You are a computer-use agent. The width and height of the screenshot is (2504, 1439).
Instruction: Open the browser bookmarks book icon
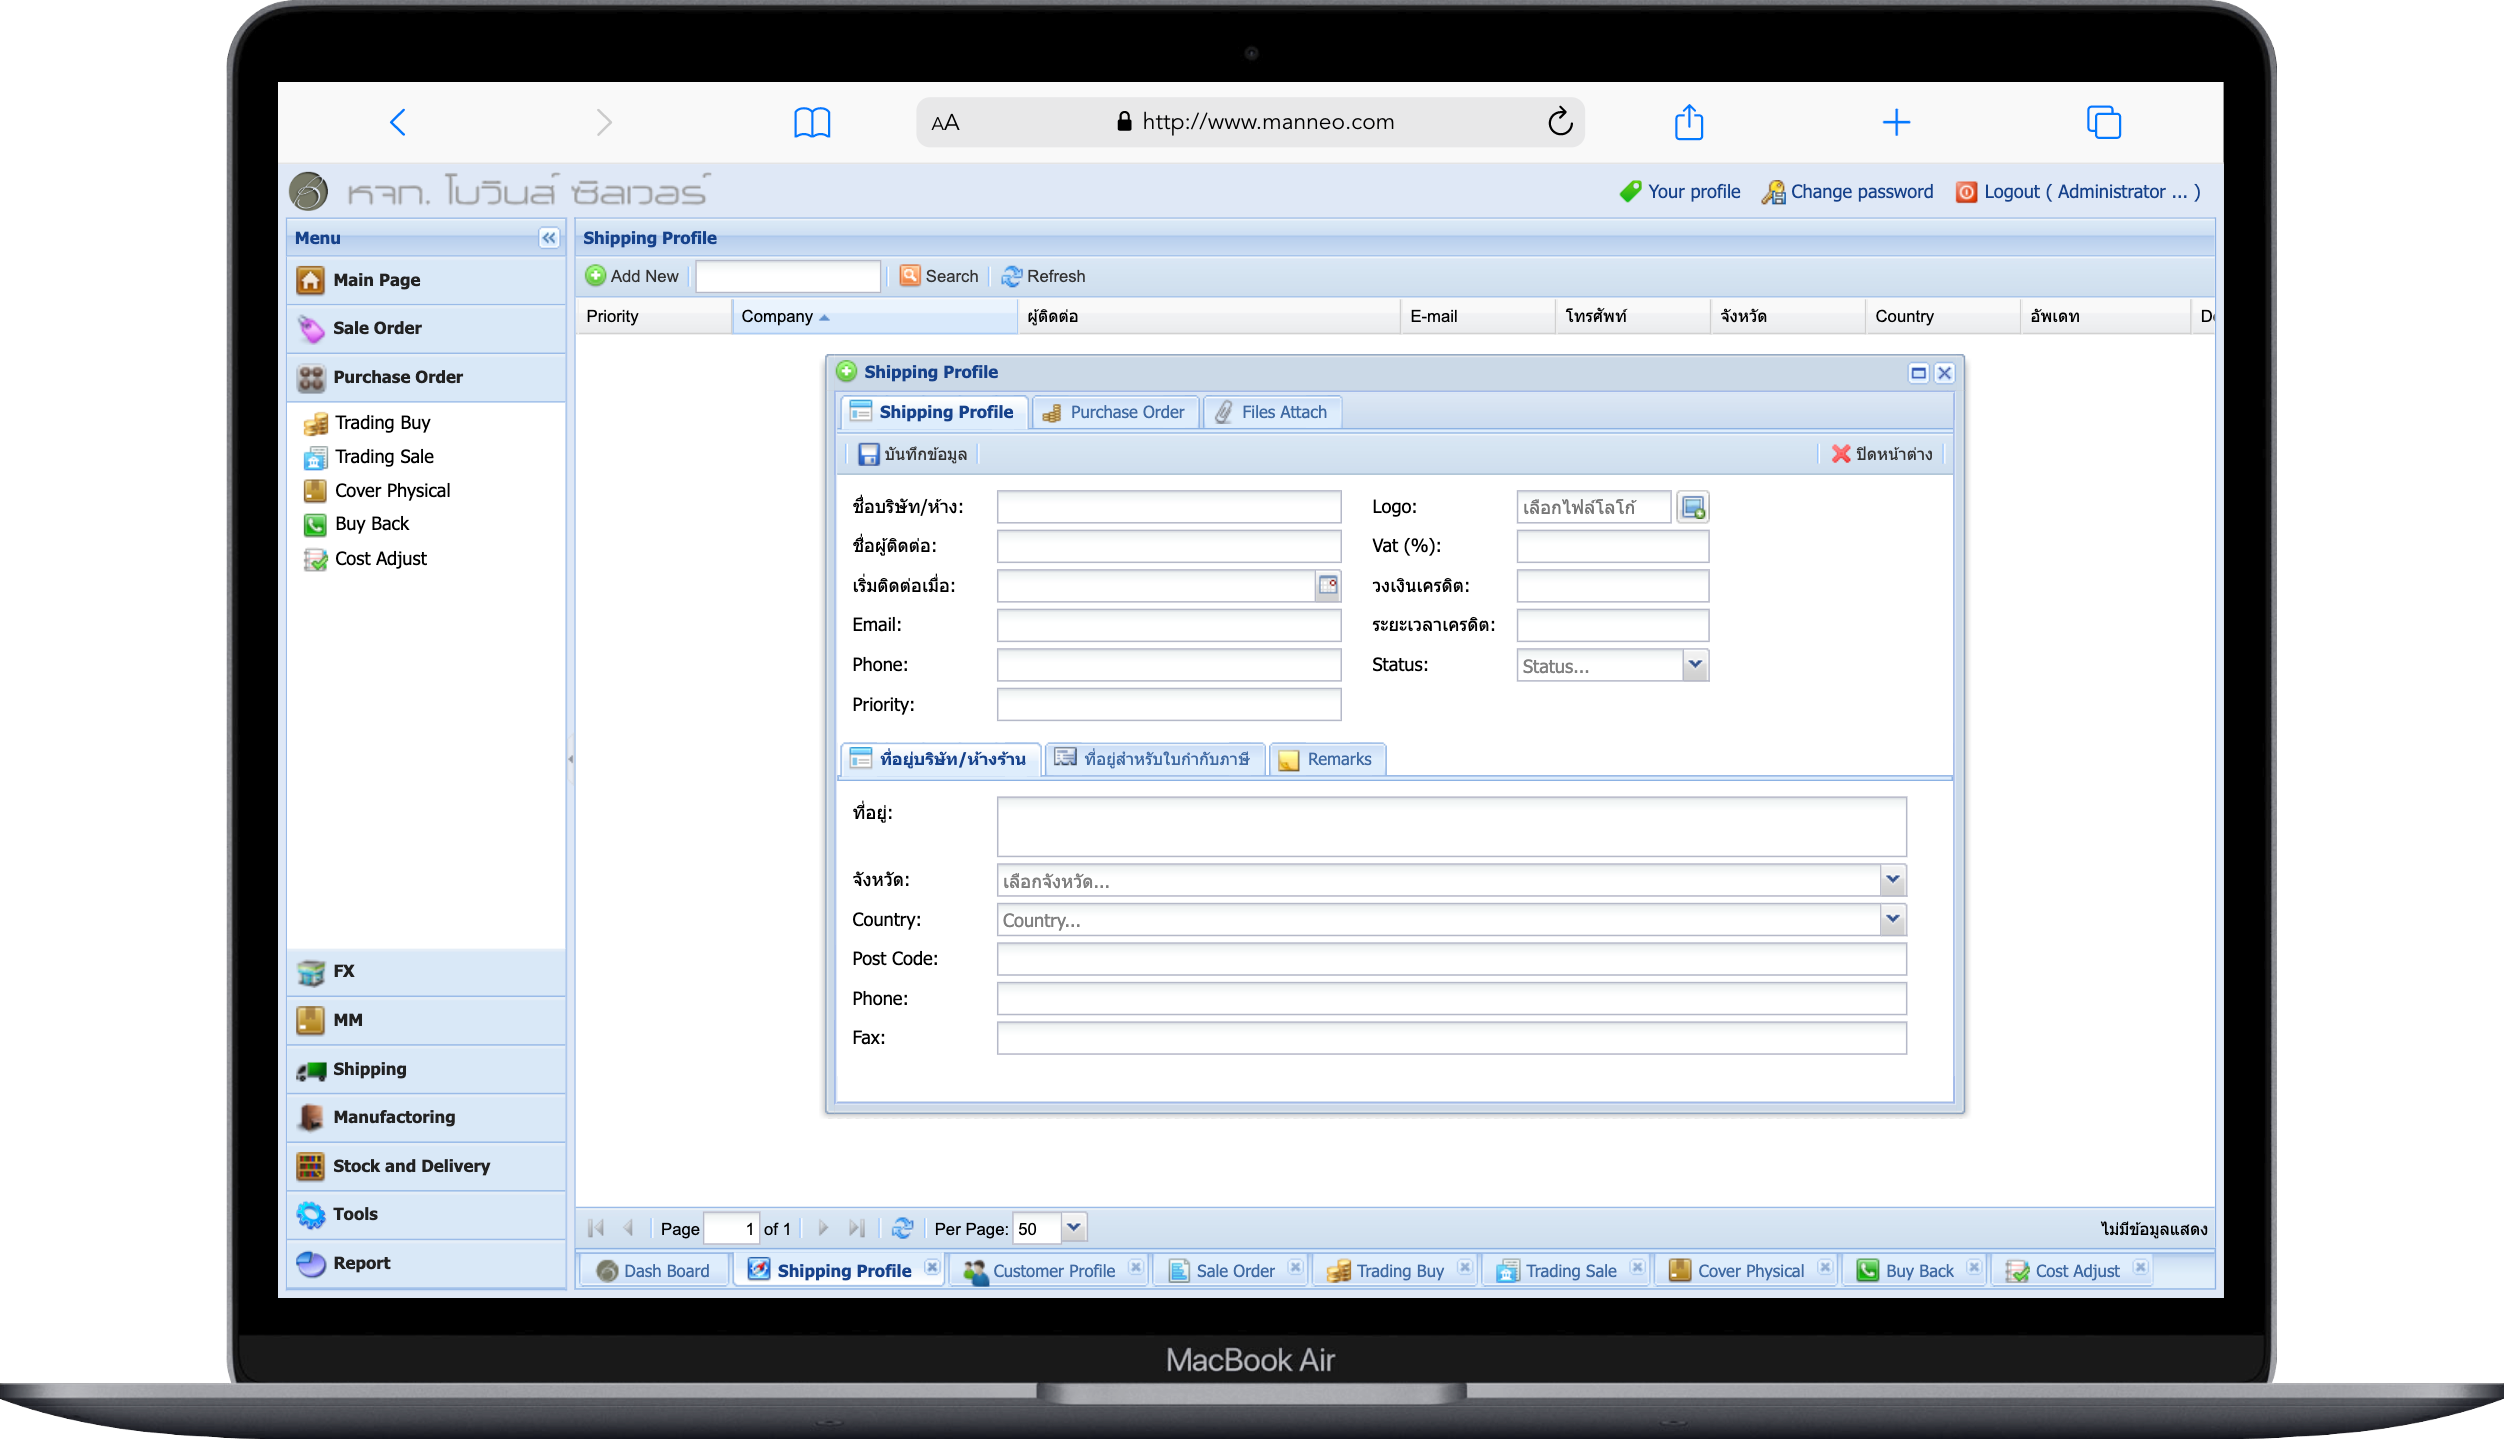click(812, 123)
